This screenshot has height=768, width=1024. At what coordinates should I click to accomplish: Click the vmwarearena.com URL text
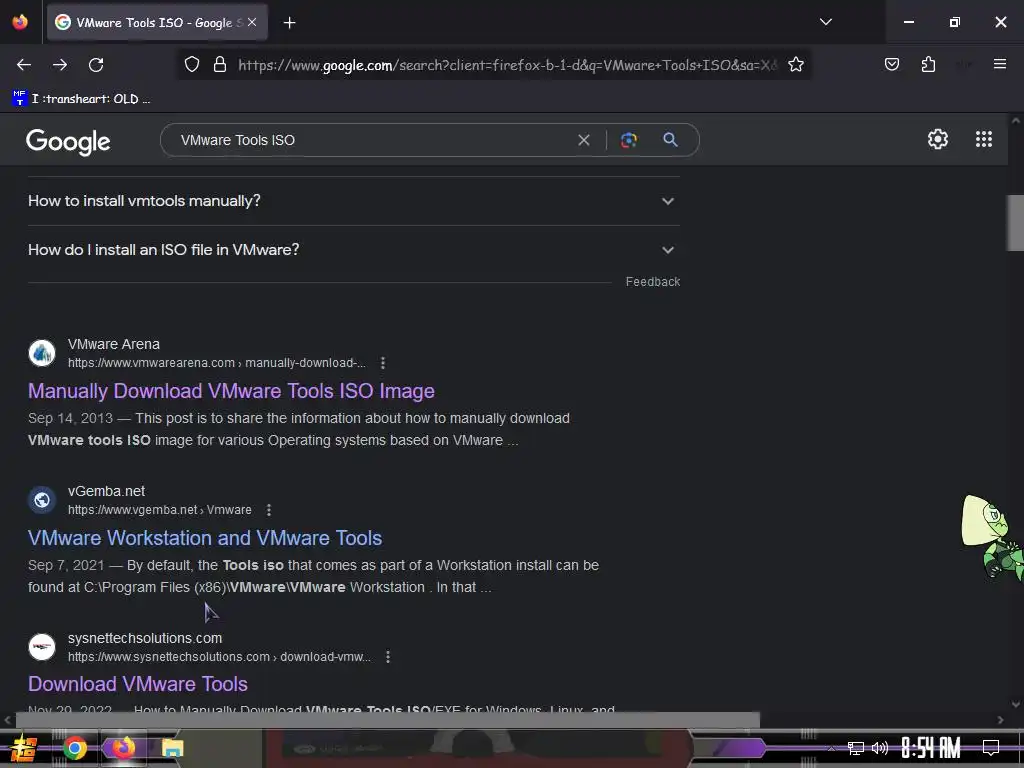click(x=217, y=362)
